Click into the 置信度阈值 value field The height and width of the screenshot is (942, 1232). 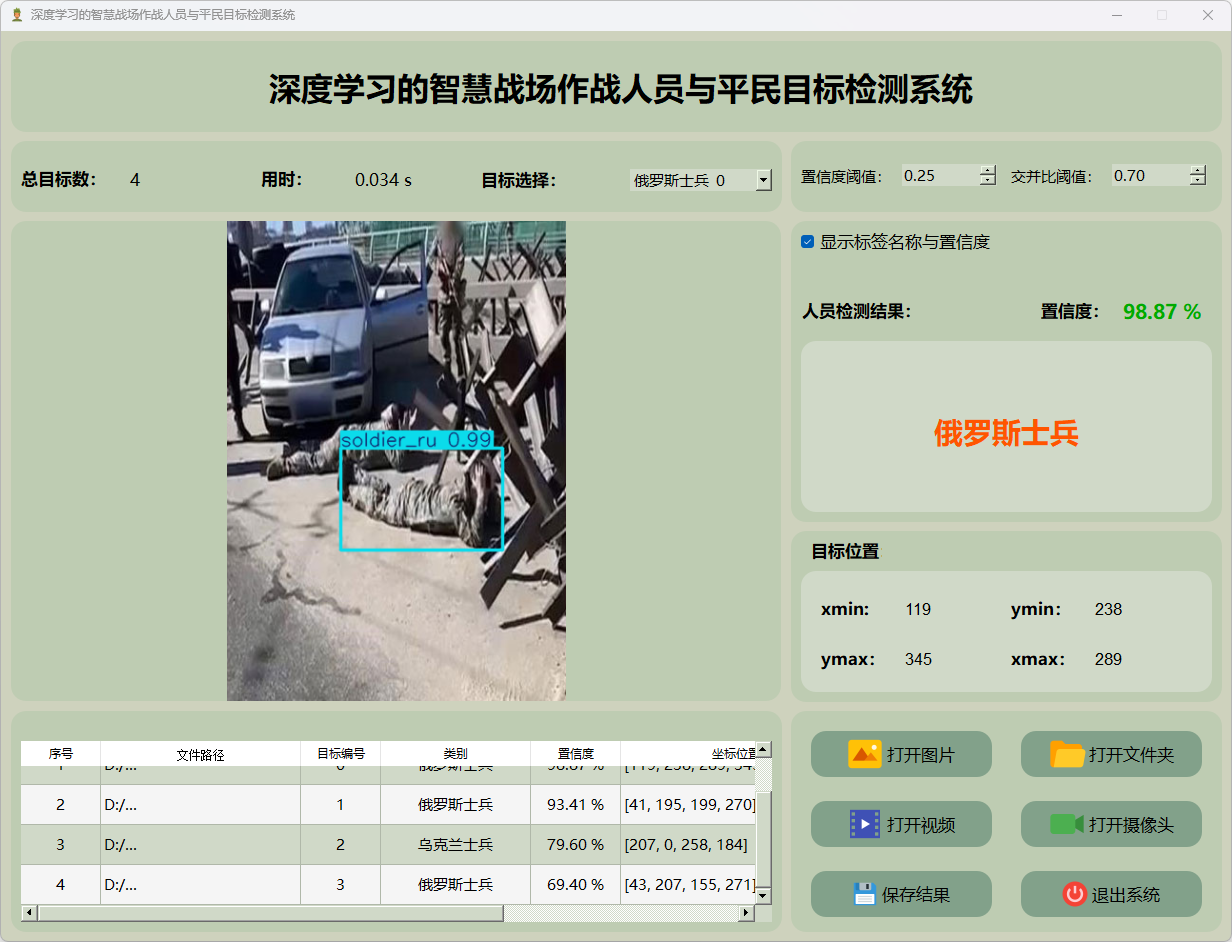click(938, 176)
